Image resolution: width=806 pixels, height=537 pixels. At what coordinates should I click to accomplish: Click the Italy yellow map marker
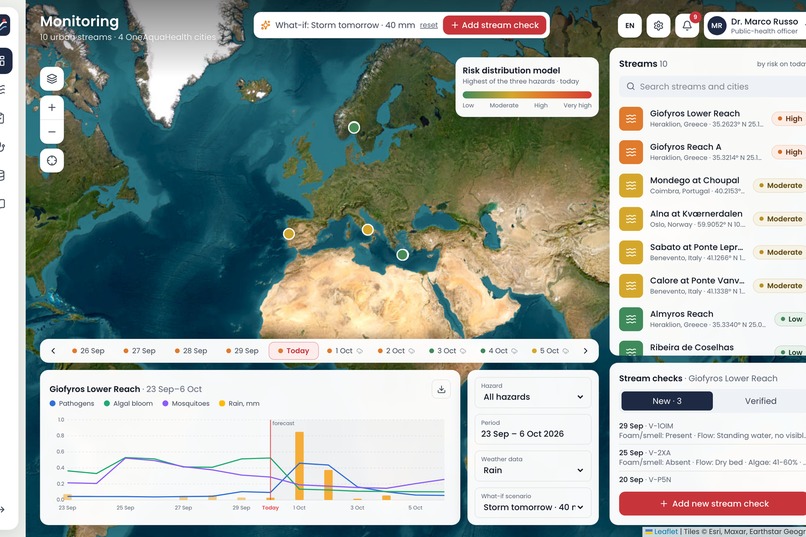367,230
